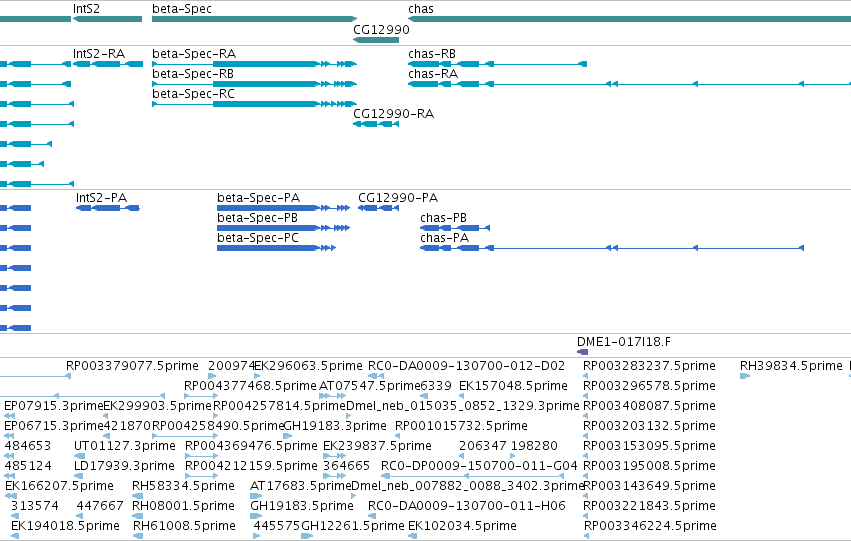The height and width of the screenshot is (541, 851).
Task: Click the RH61008.5prime label
Action: pos(185,526)
